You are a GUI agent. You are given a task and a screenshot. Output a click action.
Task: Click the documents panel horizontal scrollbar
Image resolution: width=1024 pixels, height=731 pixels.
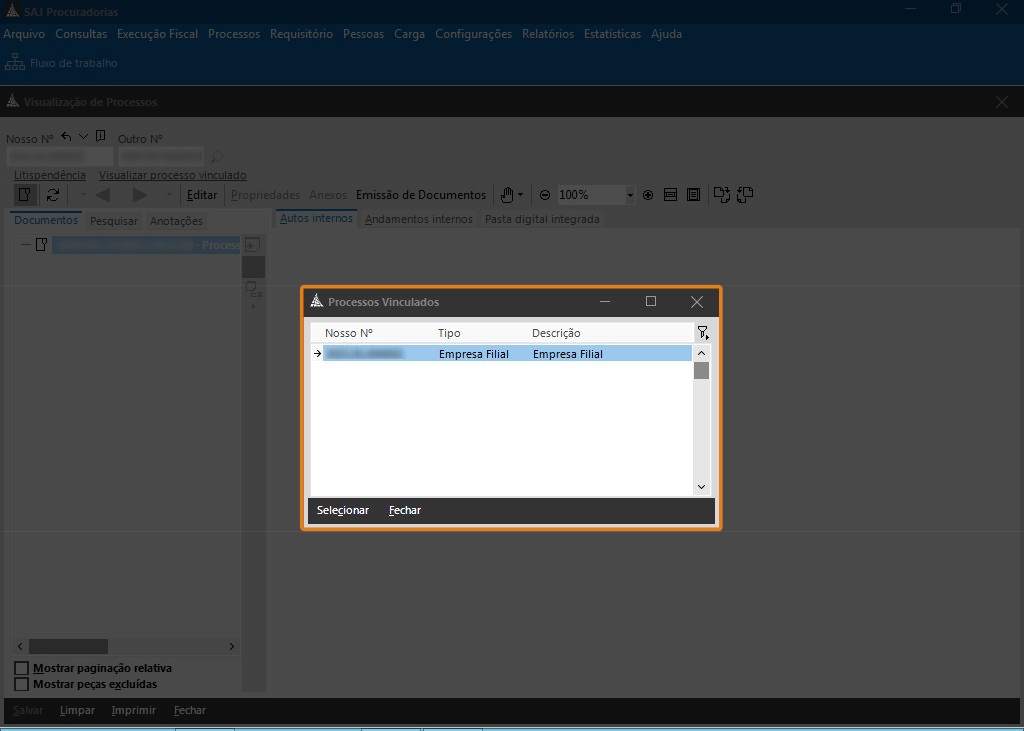point(68,646)
